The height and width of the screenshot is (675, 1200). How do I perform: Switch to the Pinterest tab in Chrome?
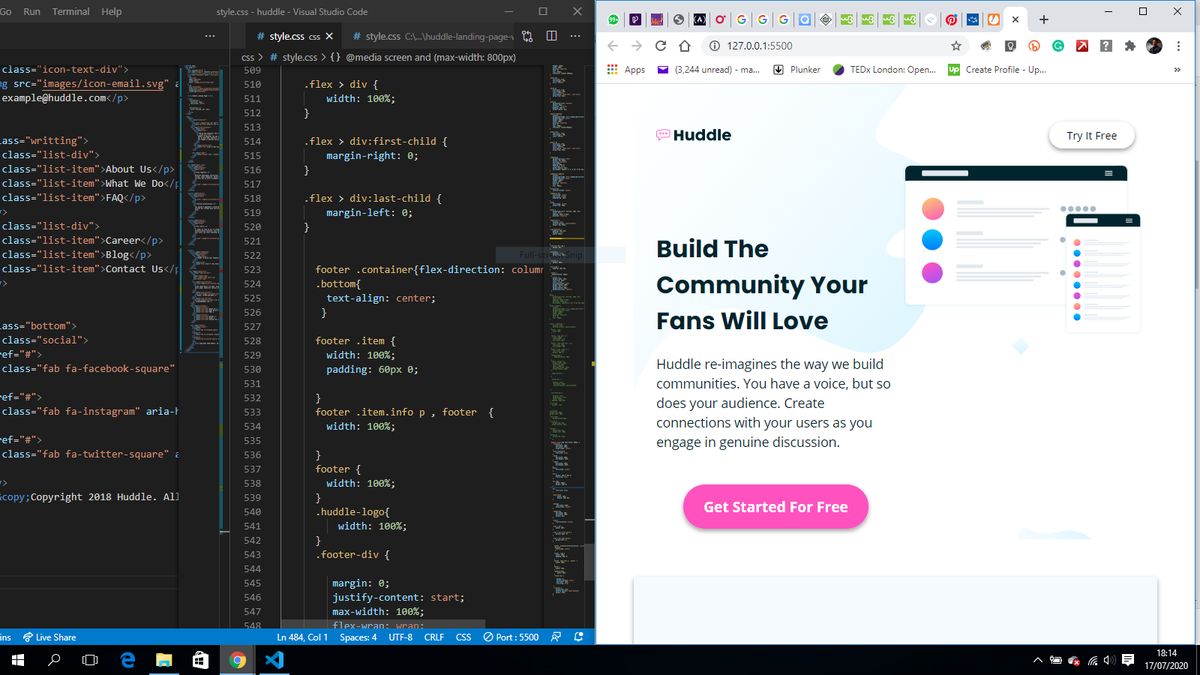tap(951, 19)
